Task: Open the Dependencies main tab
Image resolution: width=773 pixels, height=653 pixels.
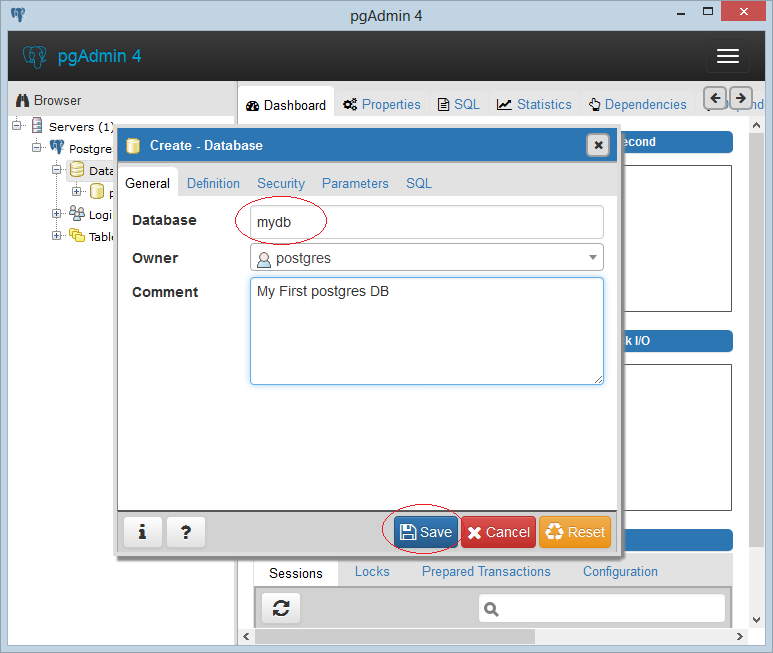Action: point(637,104)
